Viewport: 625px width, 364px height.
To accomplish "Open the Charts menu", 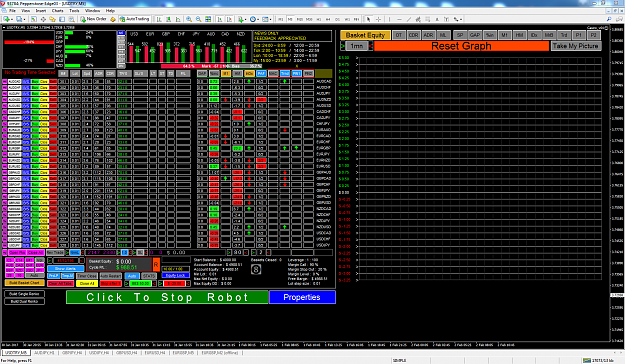I will (57, 10).
